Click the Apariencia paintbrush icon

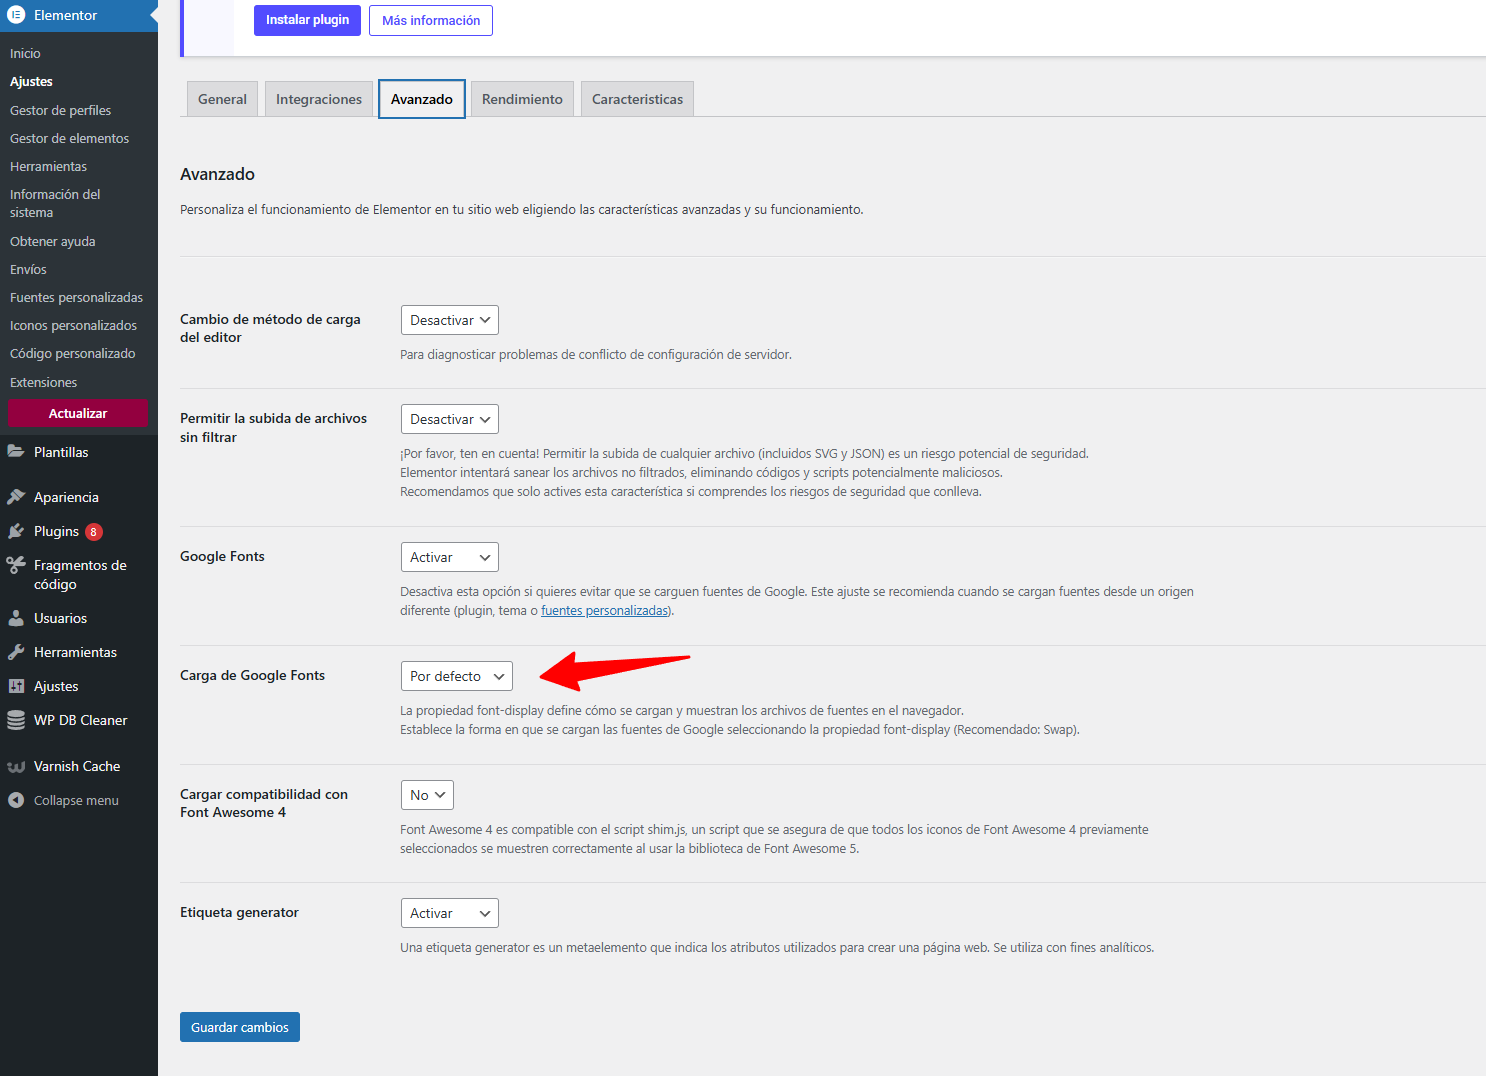(16, 497)
